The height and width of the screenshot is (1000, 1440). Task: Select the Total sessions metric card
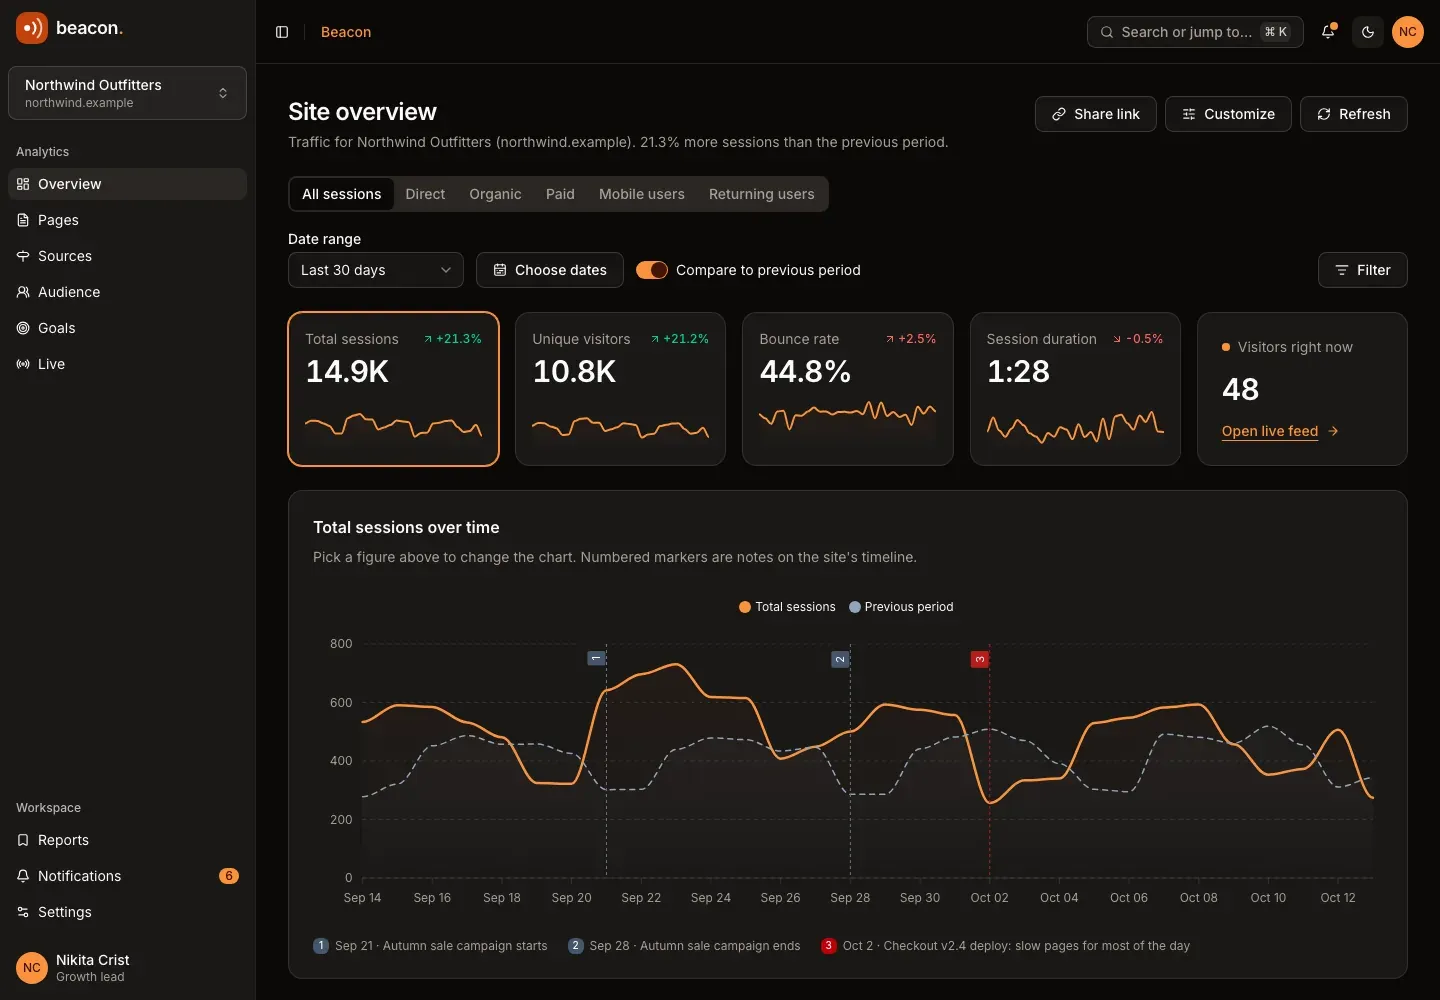pyautogui.click(x=393, y=389)
